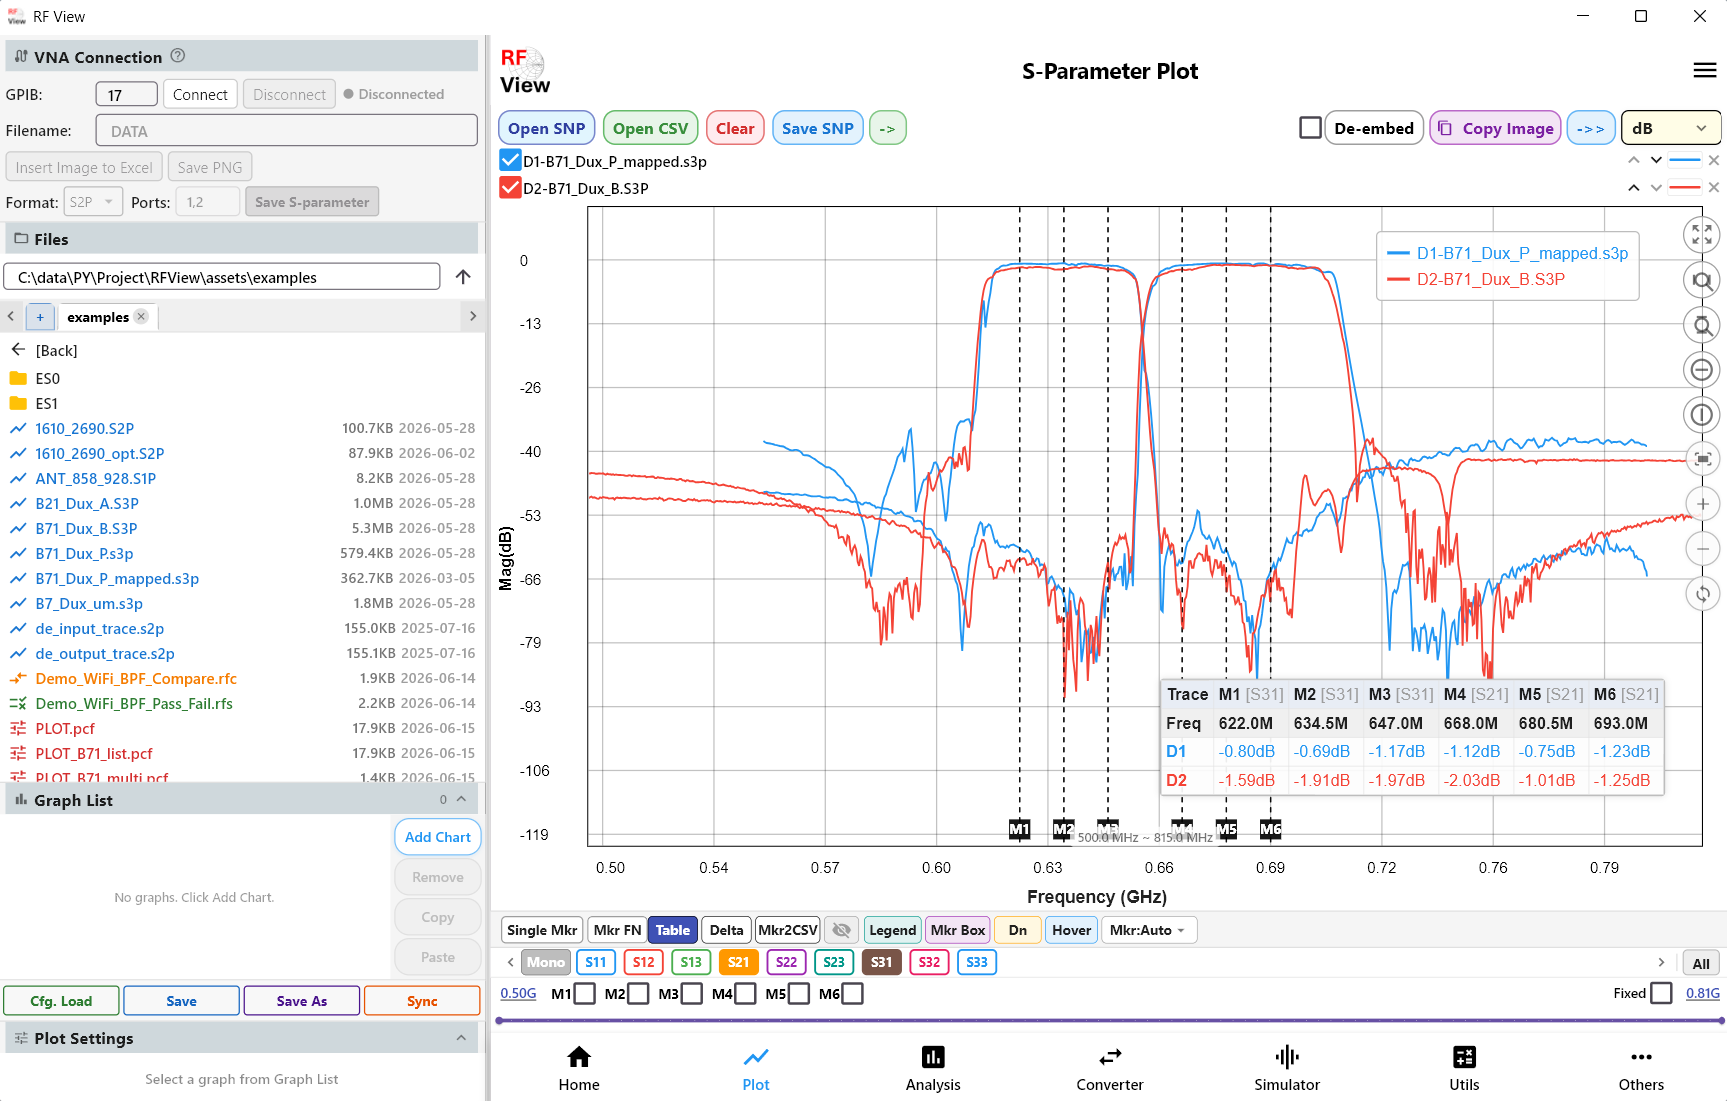This screenshot has height=1101, width=1727.
Task: Collapse the Graph List panel
Action: click(x=461, y=799)
